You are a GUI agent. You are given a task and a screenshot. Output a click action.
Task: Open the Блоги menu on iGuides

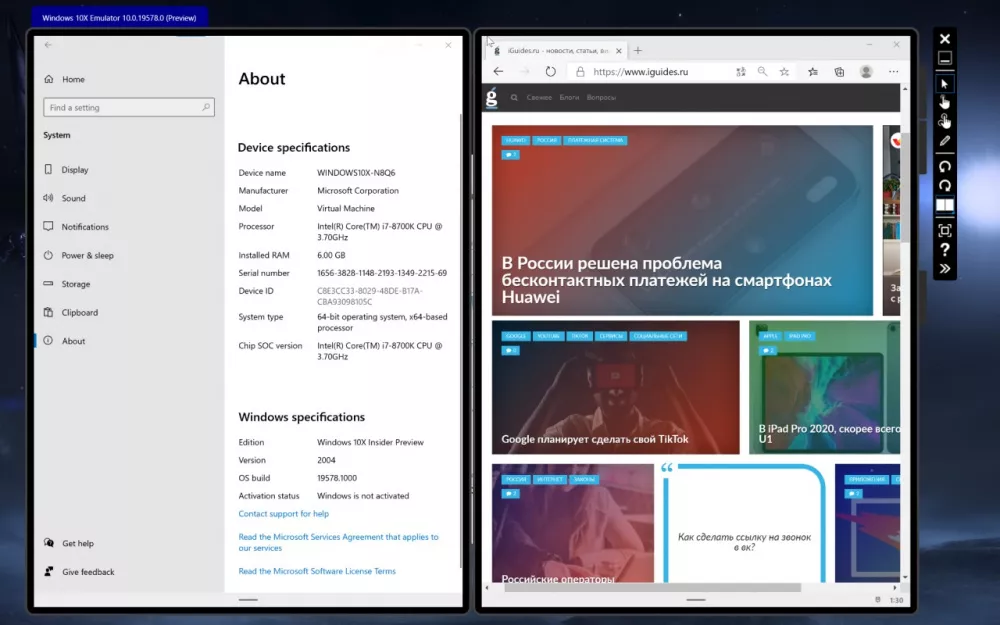pos(569,98)
